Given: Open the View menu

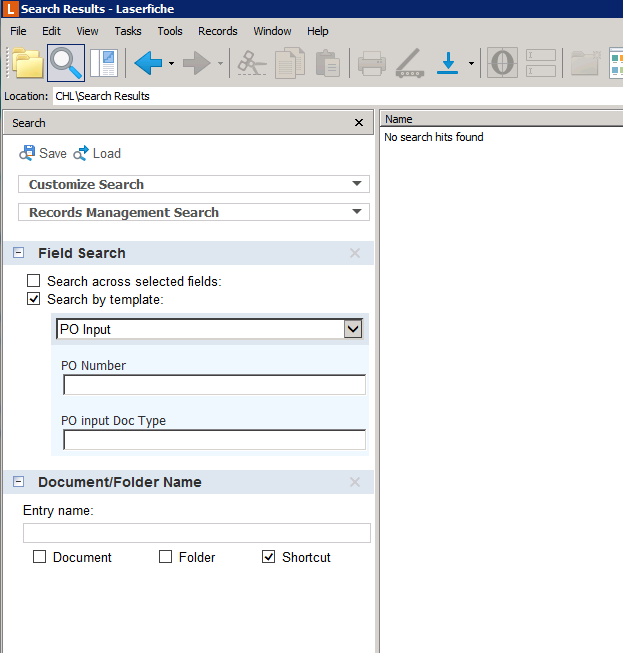Looking at the screenshot, I should click(x=87, y=31).
